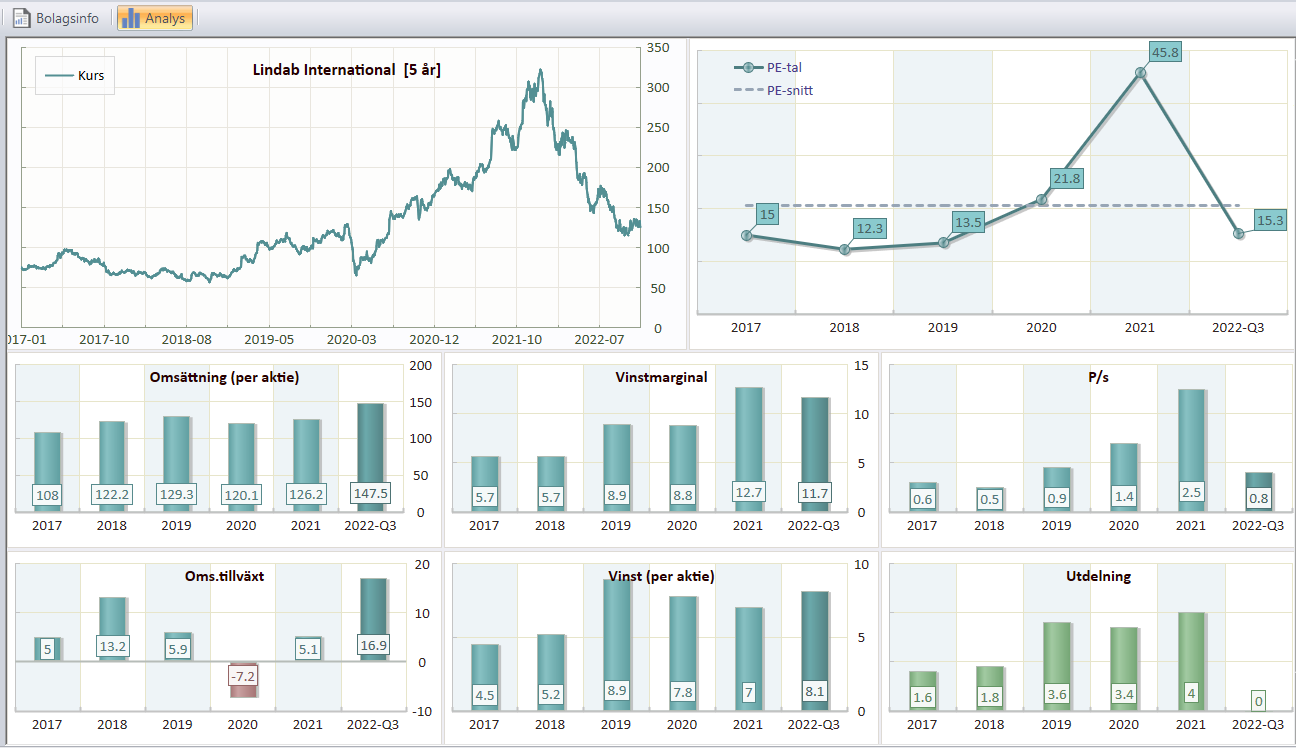
Task: Click the 1.8 Utdelning bar value
Action: (989, 696)
